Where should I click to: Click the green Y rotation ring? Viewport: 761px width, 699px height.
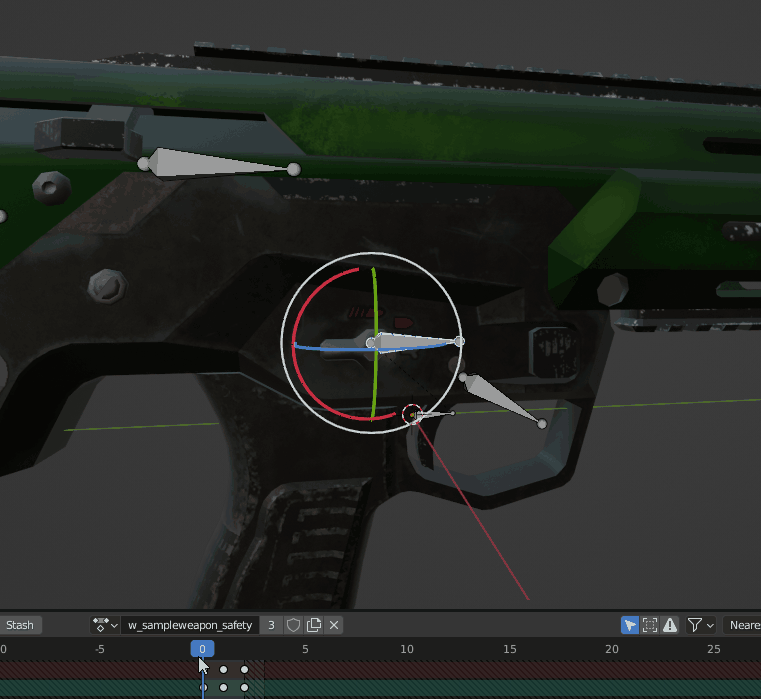coord(375,301)
